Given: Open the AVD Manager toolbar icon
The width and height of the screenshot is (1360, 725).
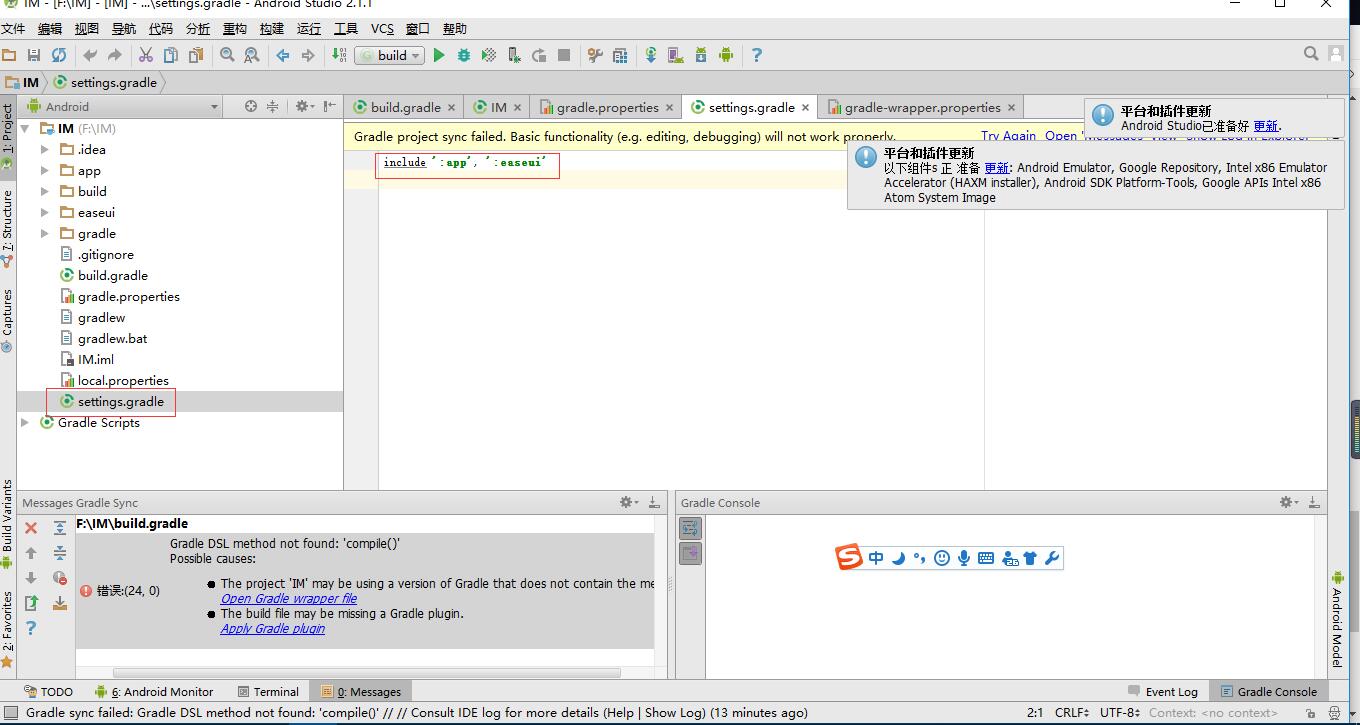Looking at the screenshot, I should tap(676, 56).
